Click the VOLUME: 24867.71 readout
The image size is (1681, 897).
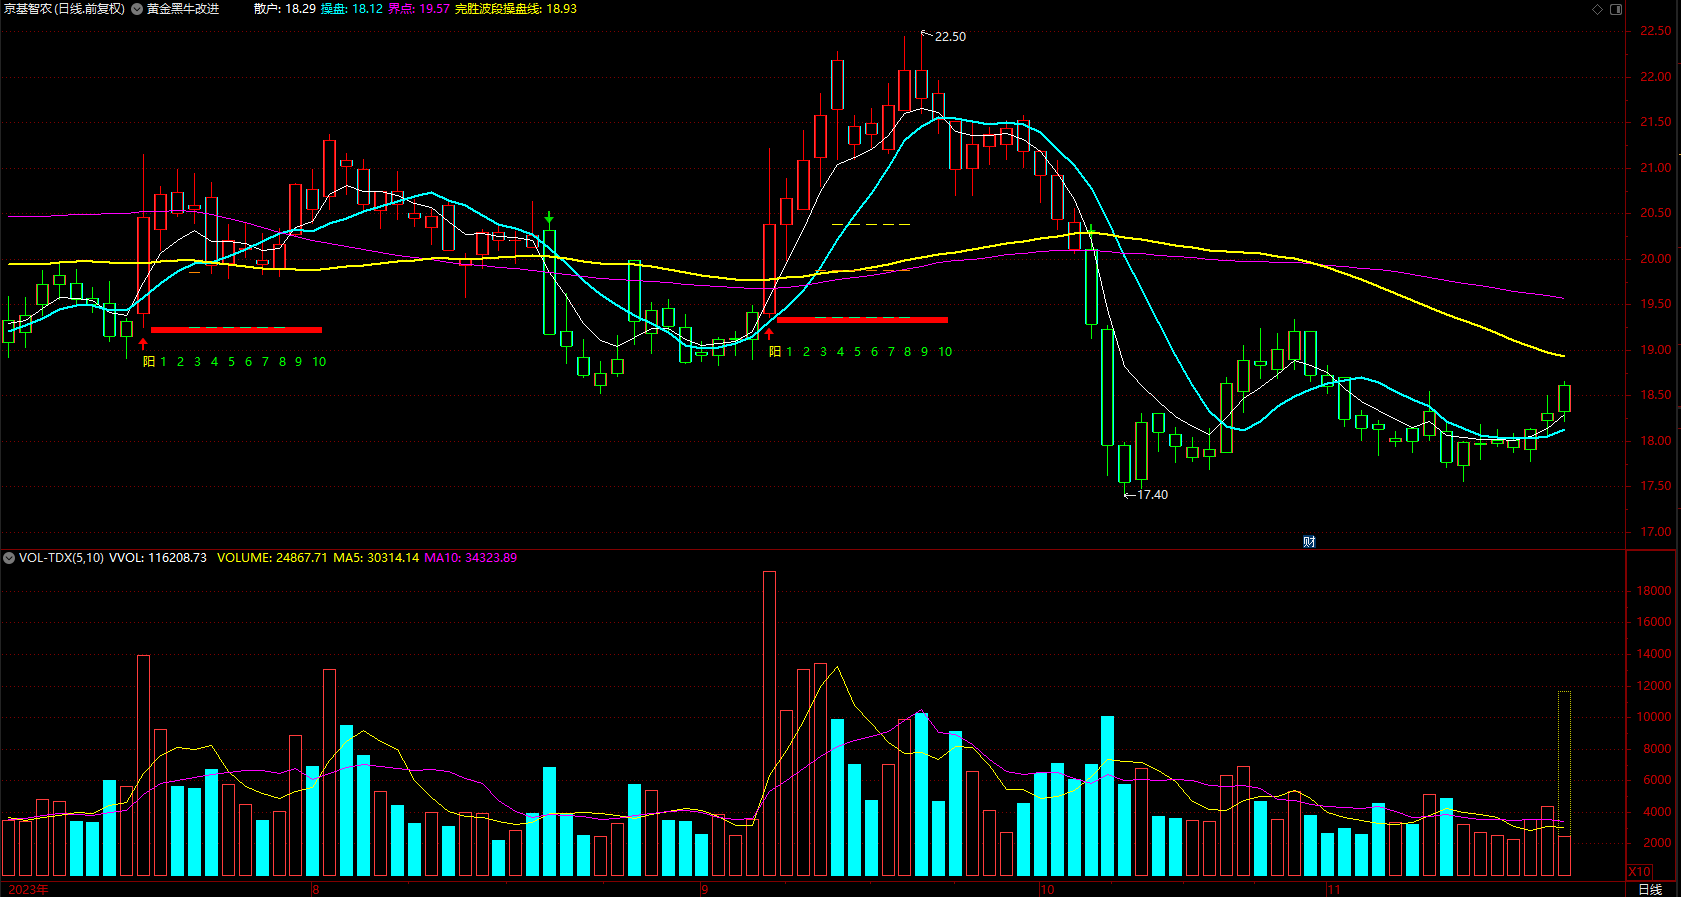272,558
